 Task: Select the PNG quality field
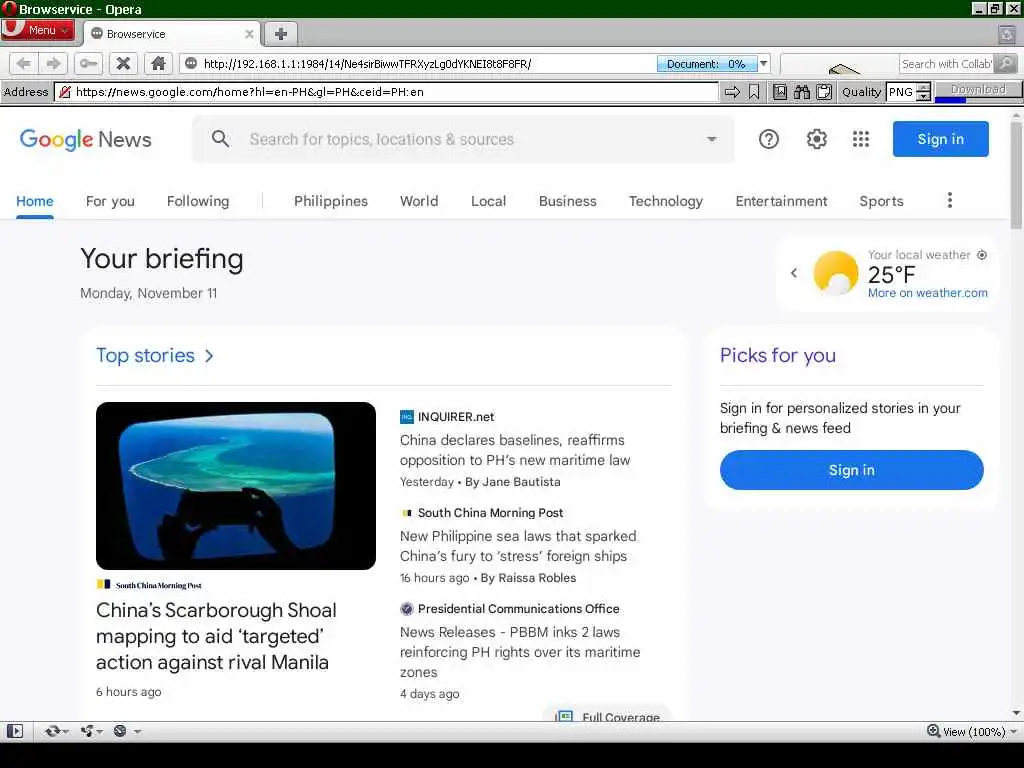tap(901, 92)
